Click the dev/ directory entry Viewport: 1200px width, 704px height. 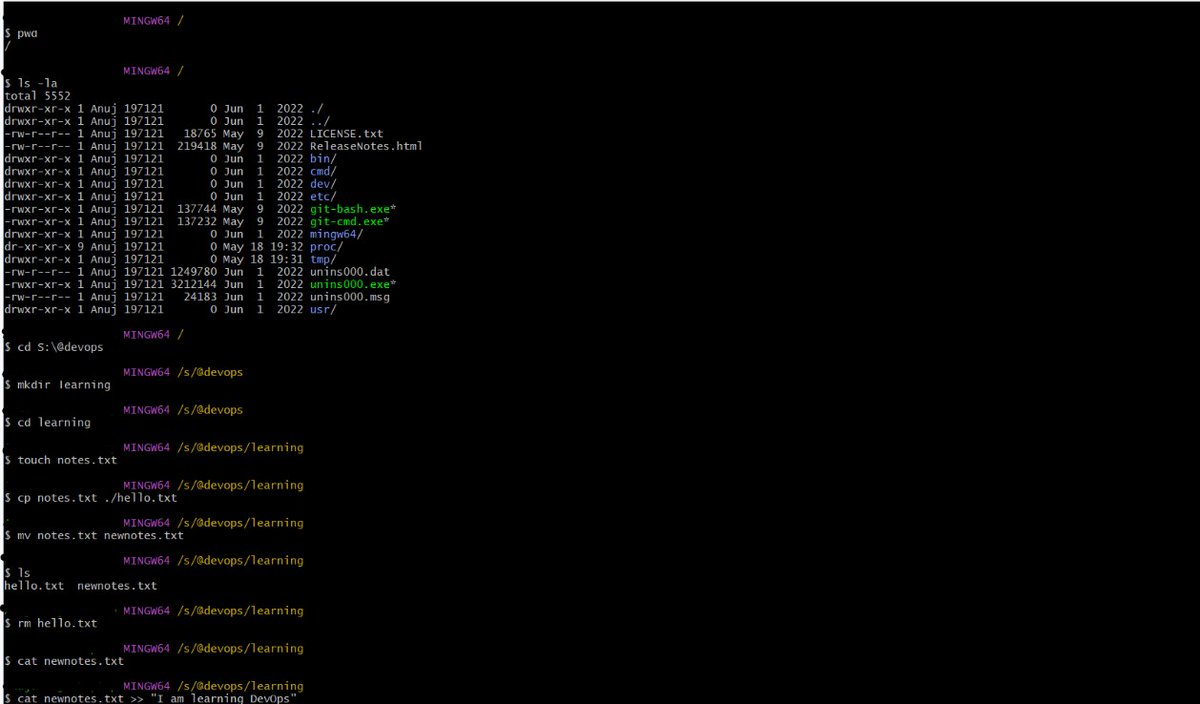323,184
